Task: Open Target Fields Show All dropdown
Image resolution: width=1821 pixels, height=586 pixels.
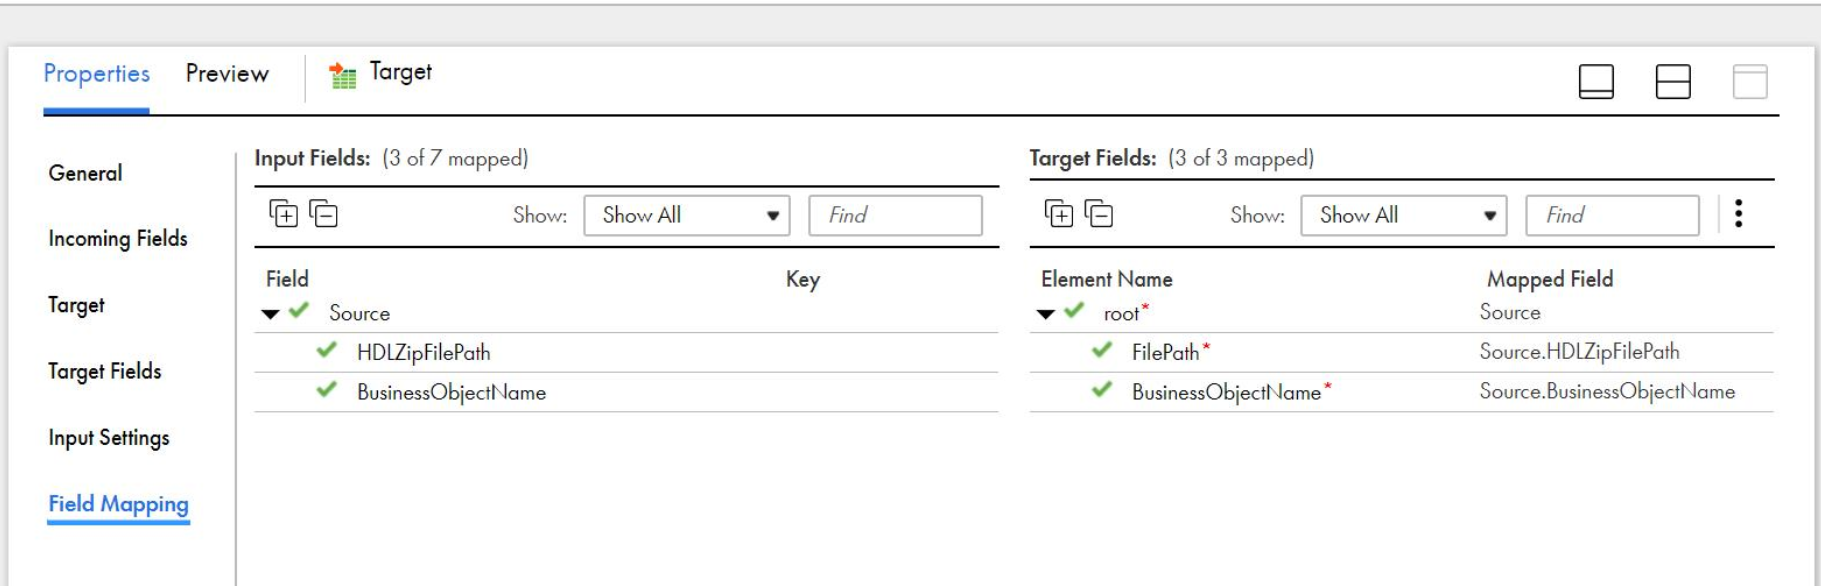Action: [x=1404, y=215]
